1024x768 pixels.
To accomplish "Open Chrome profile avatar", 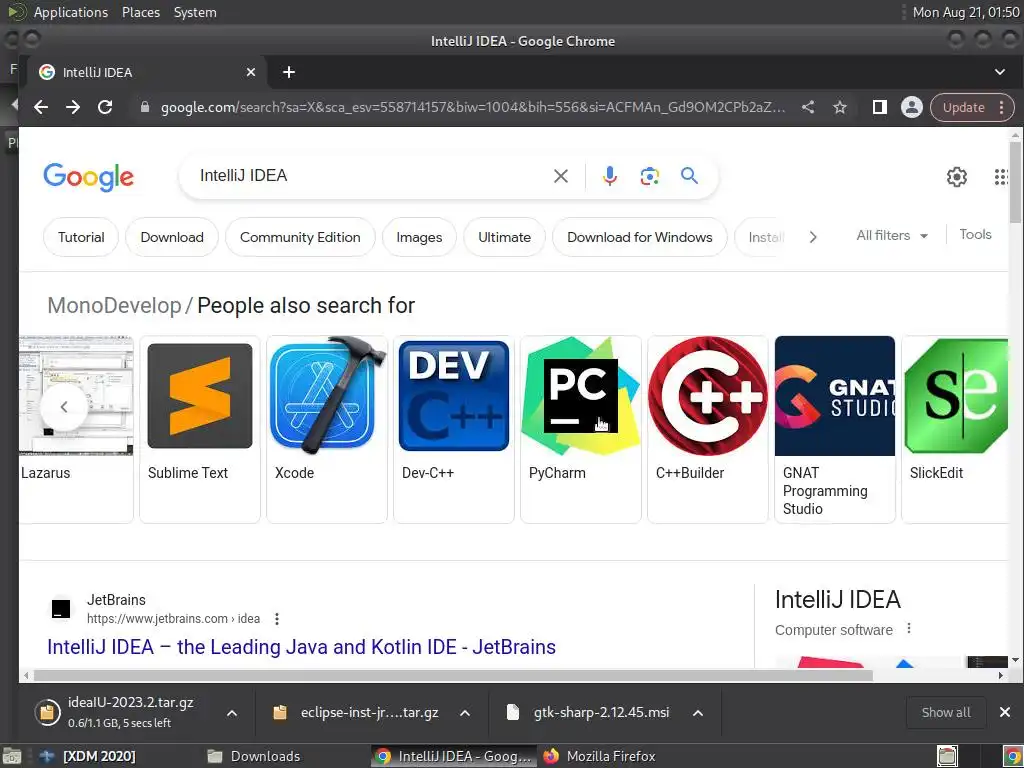I will point(912,107).
